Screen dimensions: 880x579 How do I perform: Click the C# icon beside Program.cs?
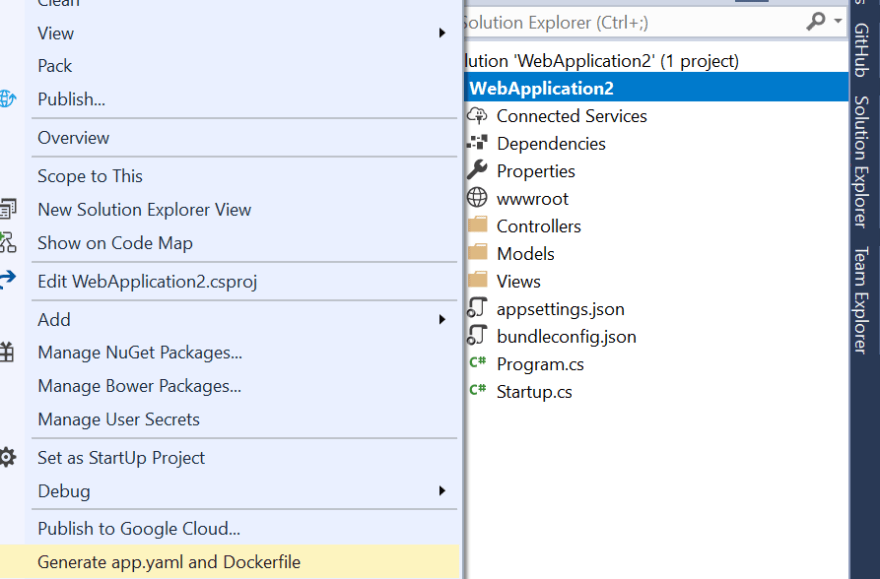[x=478, y=363]
